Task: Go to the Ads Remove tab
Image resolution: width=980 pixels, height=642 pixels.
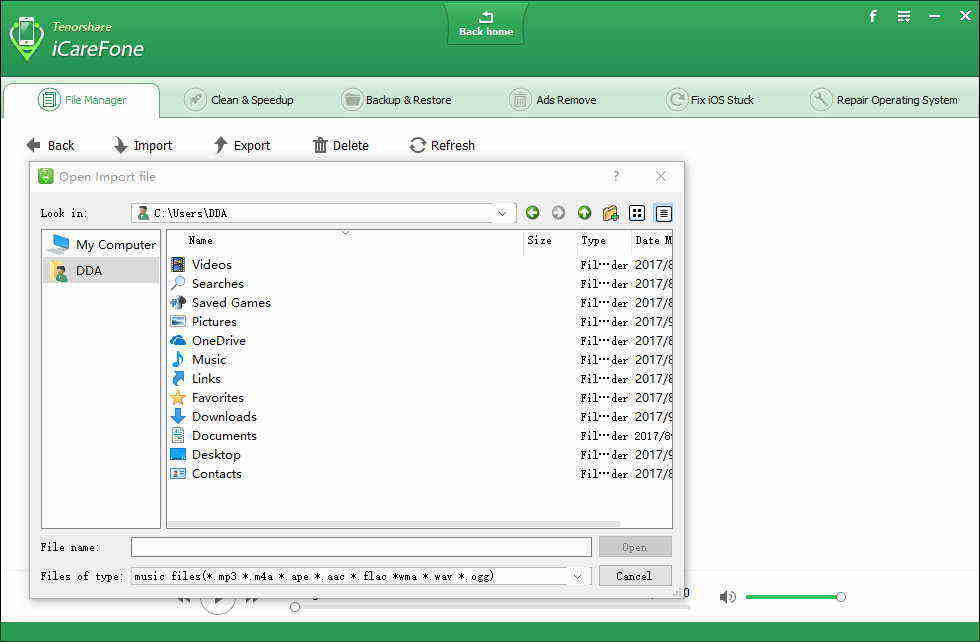Action: pyautogui.click(x=552, y=100)
